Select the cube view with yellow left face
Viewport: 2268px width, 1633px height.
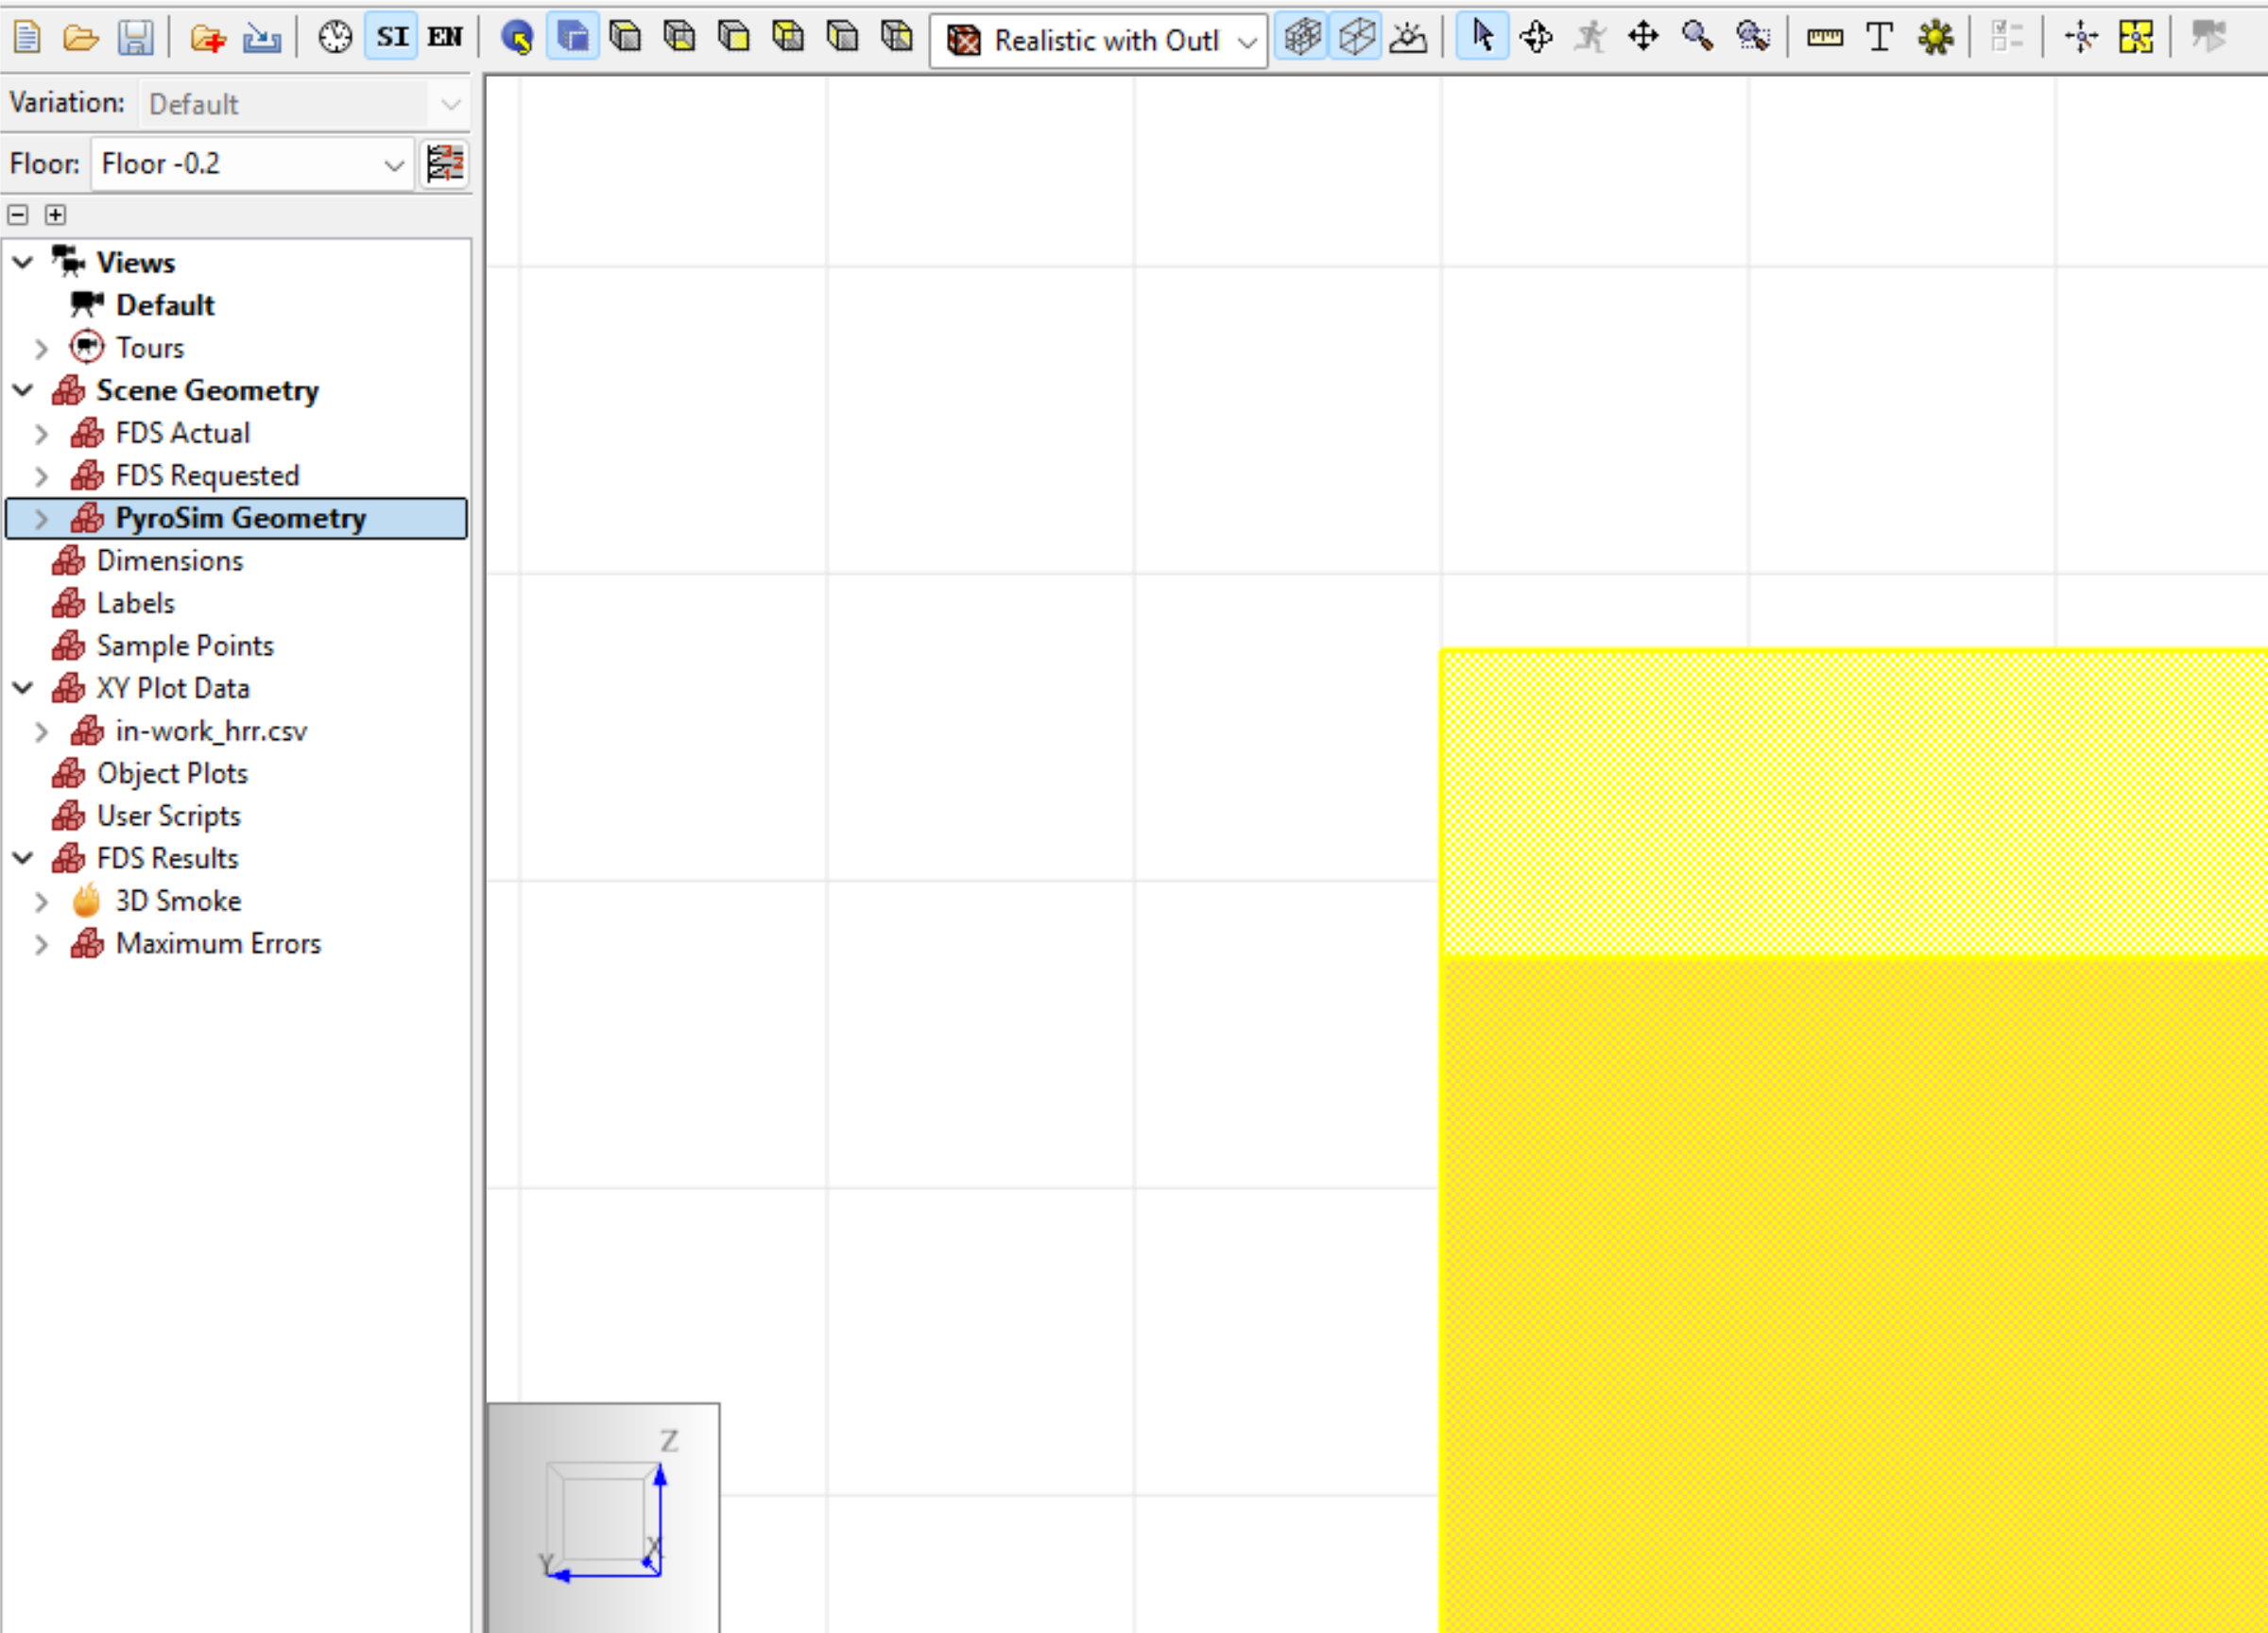click(843, 38)
